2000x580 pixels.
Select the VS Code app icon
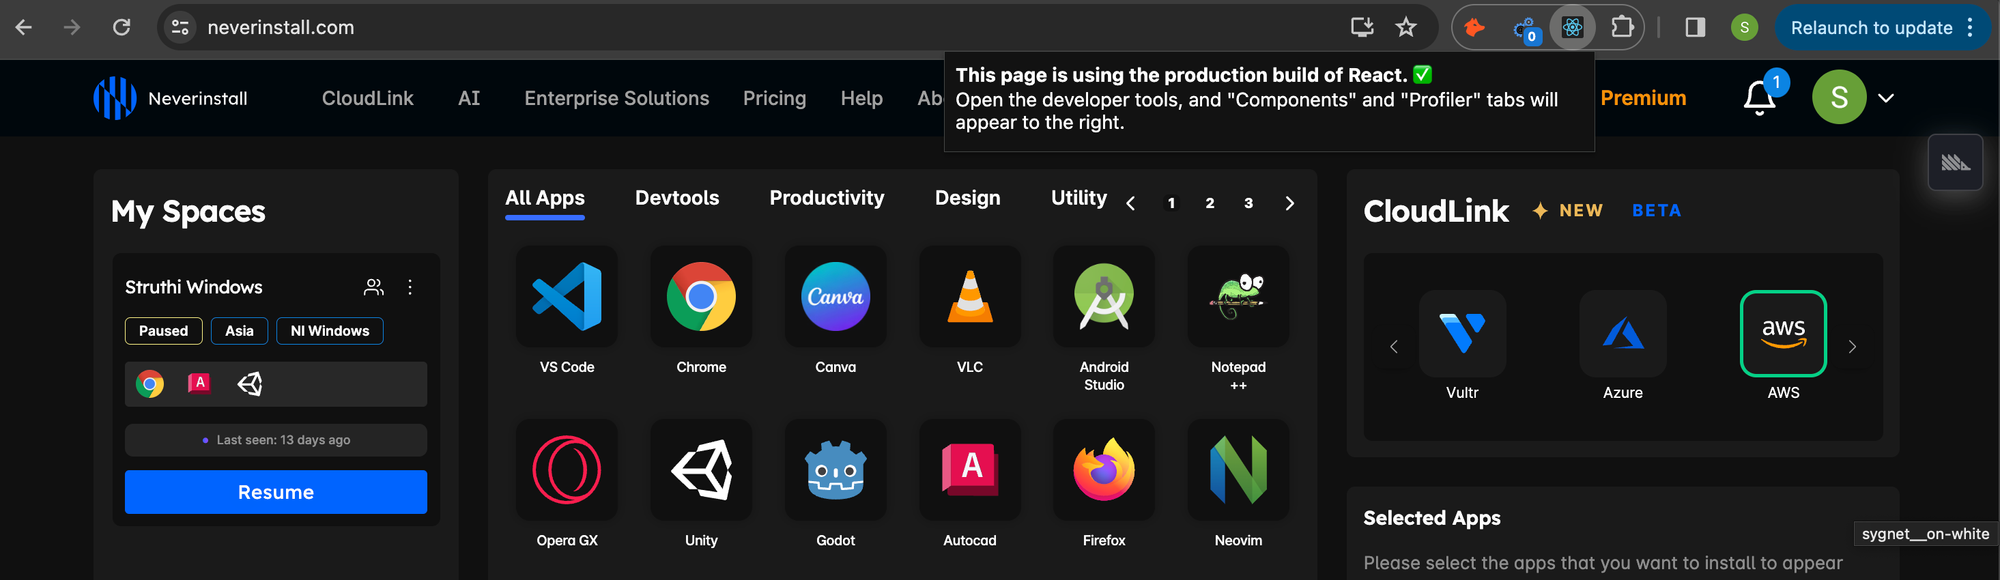[567, 297]
